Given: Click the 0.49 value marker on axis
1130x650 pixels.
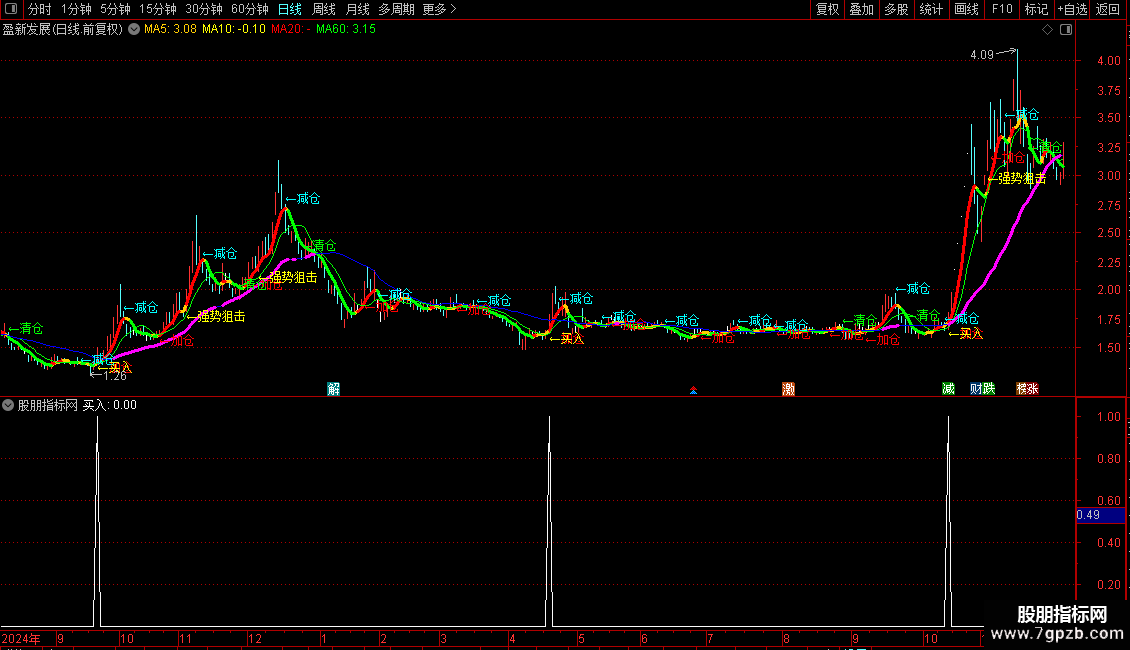Looking at the screenshot, I should tap(1100, 515).
